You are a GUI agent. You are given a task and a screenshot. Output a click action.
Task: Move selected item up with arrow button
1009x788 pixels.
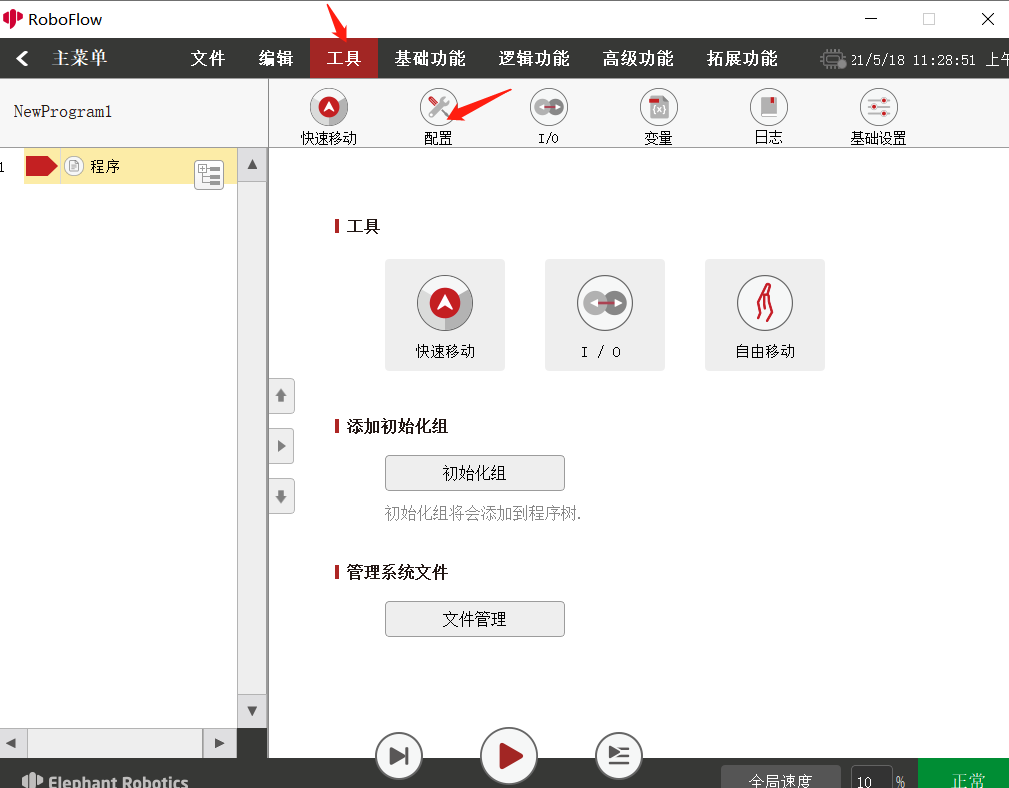(x=281, y=396)
